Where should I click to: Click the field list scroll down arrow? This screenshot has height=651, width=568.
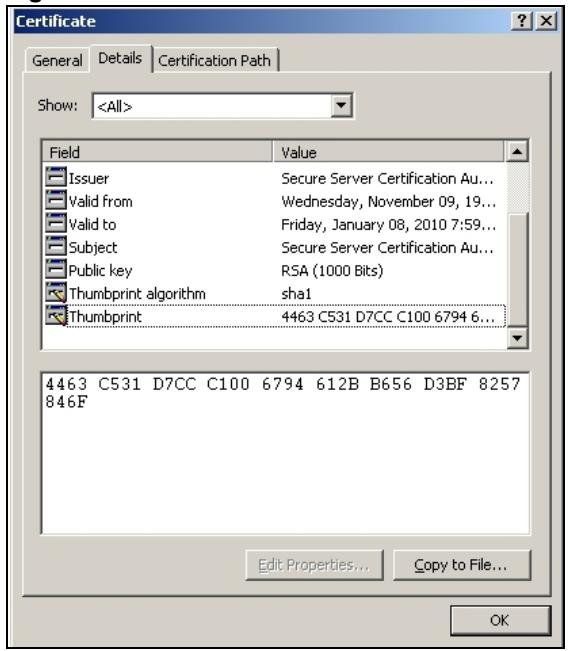(517, 338)
